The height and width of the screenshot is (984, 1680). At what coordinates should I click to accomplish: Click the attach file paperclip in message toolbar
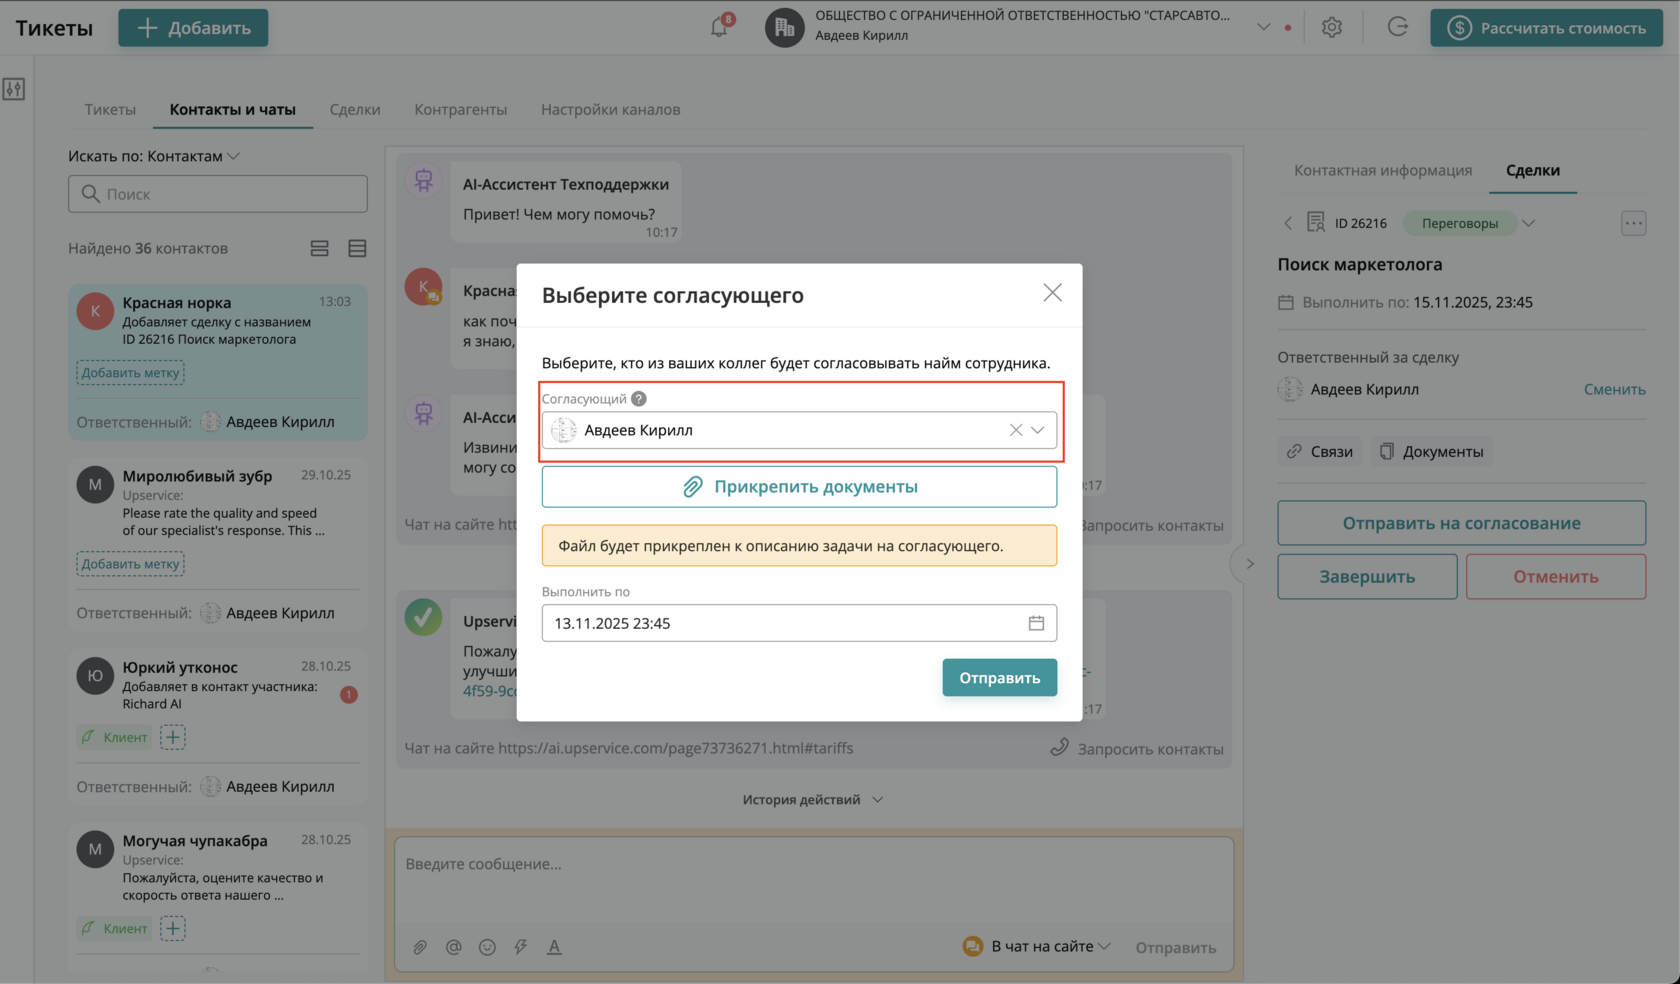point(420,947)
